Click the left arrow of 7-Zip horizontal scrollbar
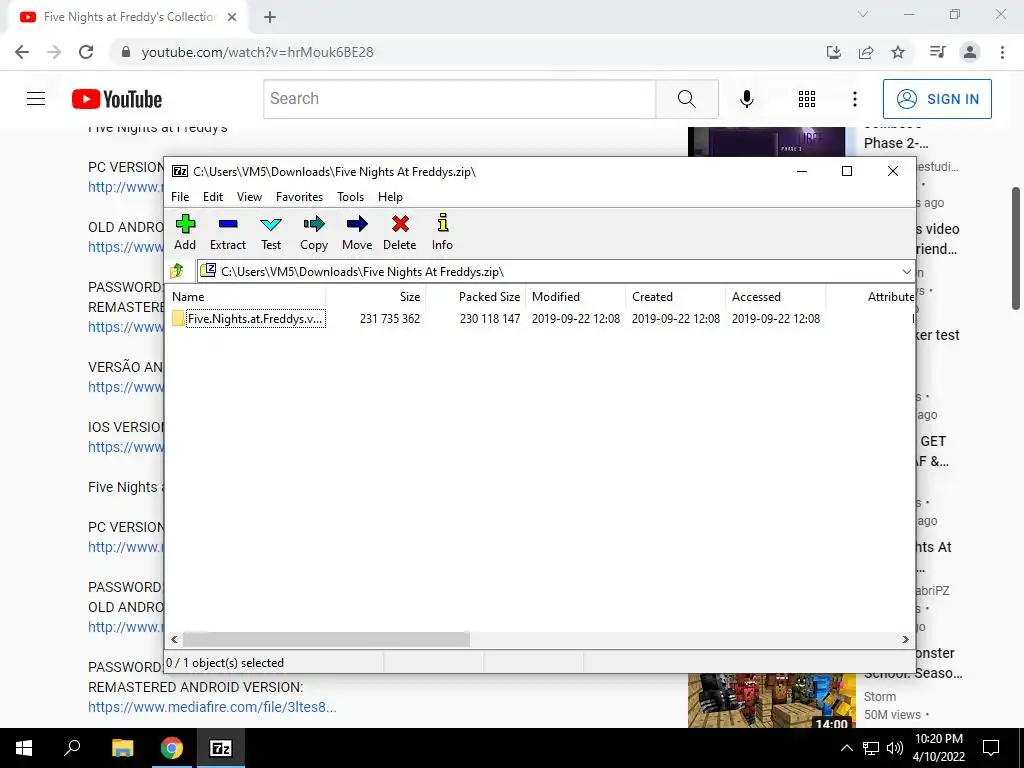The image size is (1024, 768). (174, 639)
